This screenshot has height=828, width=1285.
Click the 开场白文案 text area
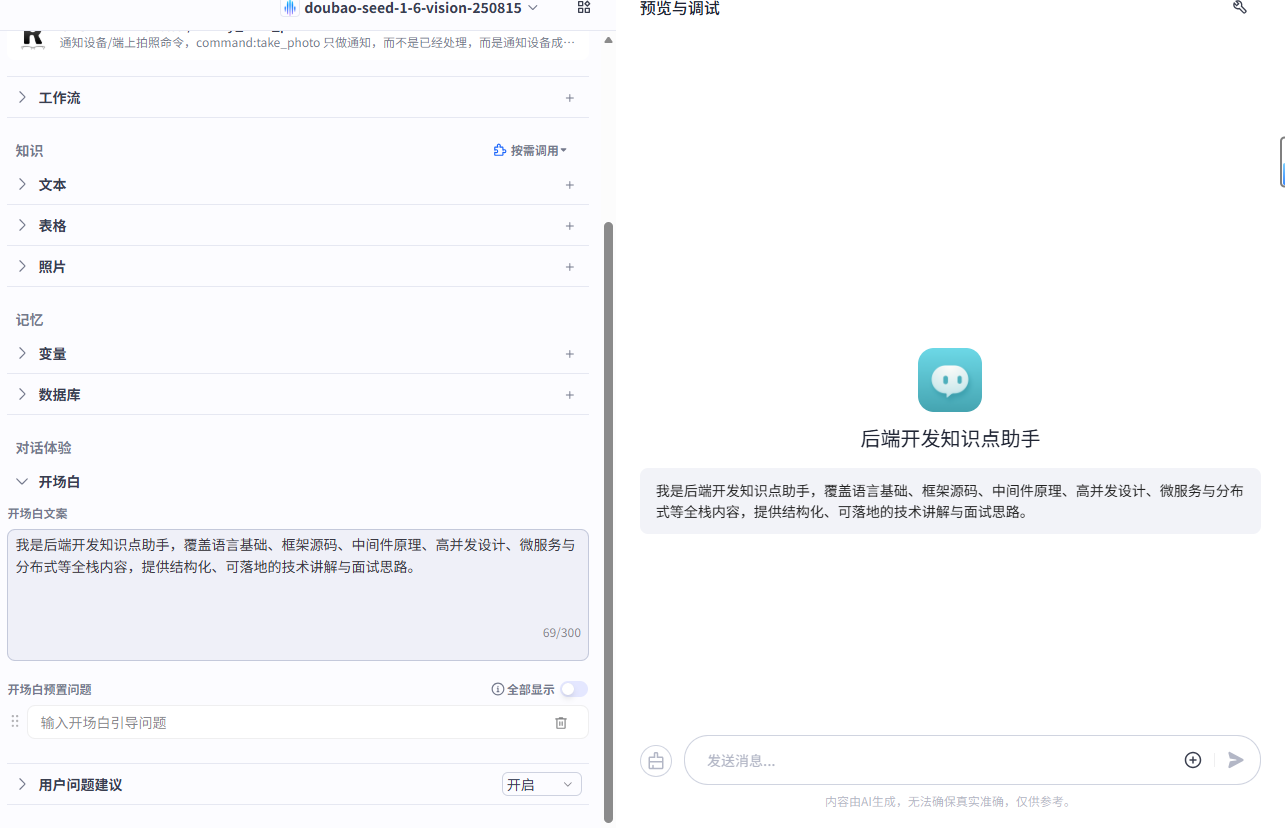pyautogui.click(x=296, y=580)
